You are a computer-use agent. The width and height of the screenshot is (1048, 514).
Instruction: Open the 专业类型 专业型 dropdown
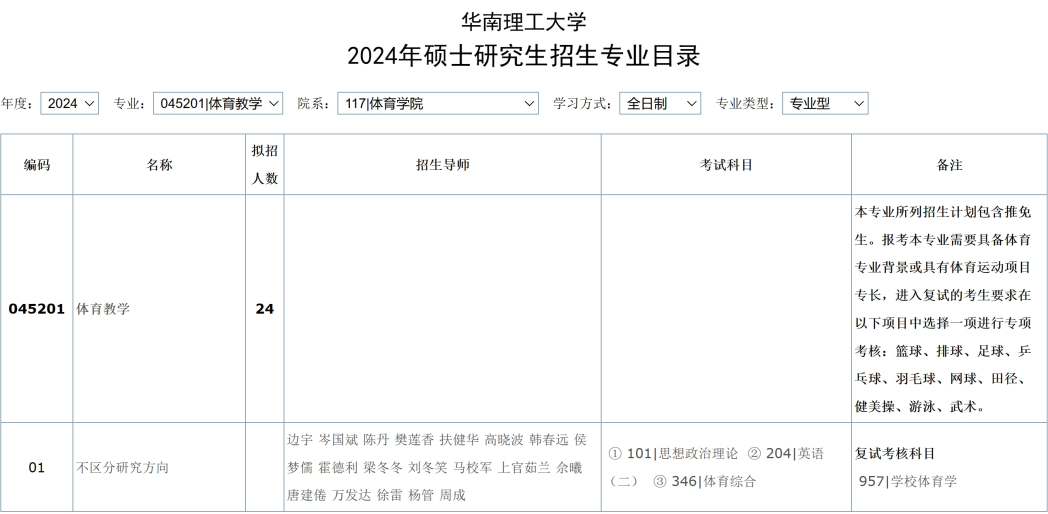(x=825, y=104)
